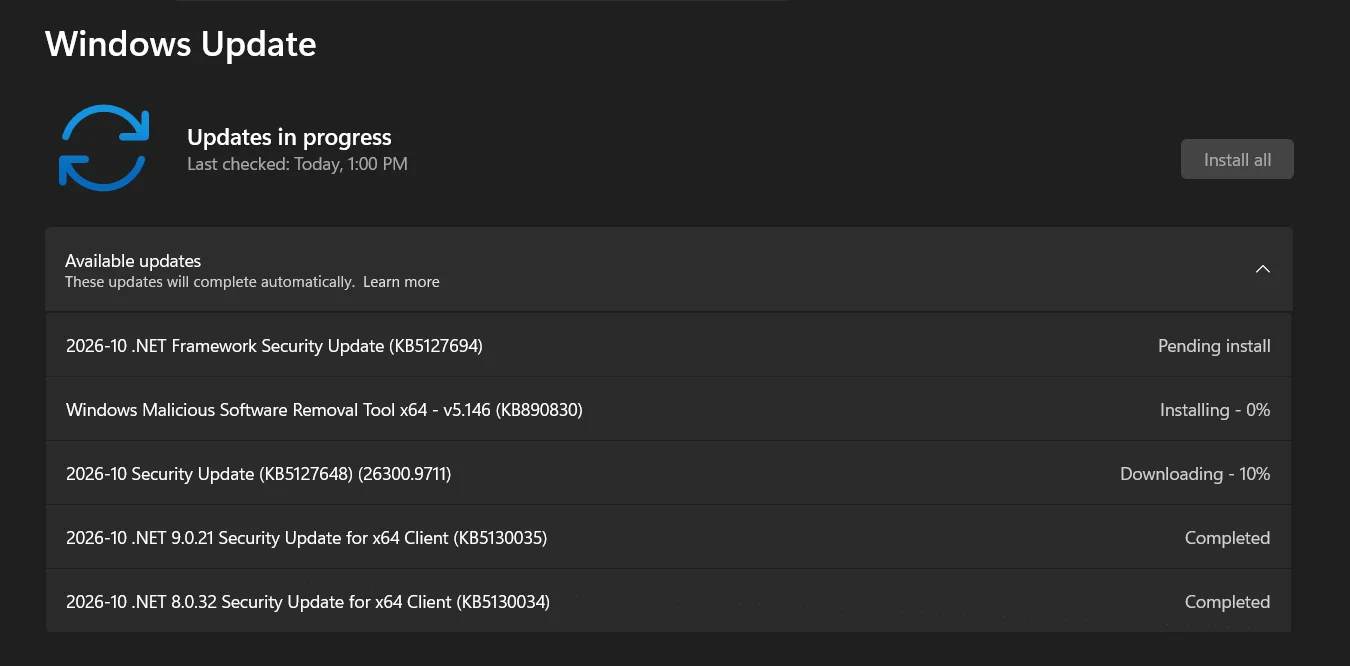This screenshot has width=1350, height=666.
Task: Select the .NET 9.0.21 Security Update row
Action: [x=668, y=537]
